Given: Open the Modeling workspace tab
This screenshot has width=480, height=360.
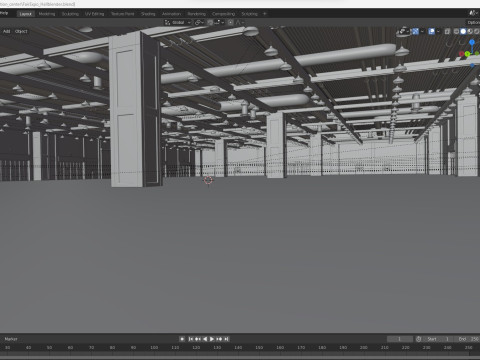Looking at the screenshot, I should (47, 14).
